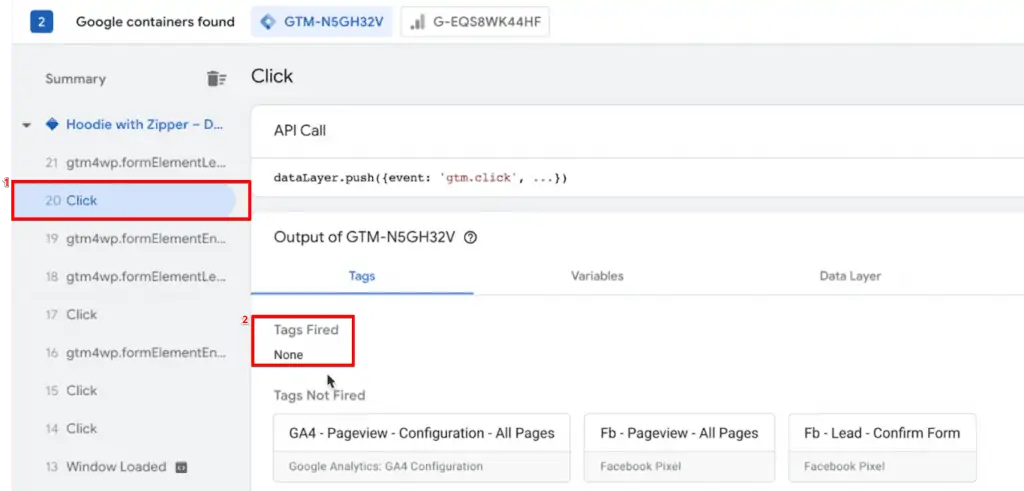Viewport: 1024px width, 491px height.
Task: Open the Summary view
Action: (x=75, y=79)
